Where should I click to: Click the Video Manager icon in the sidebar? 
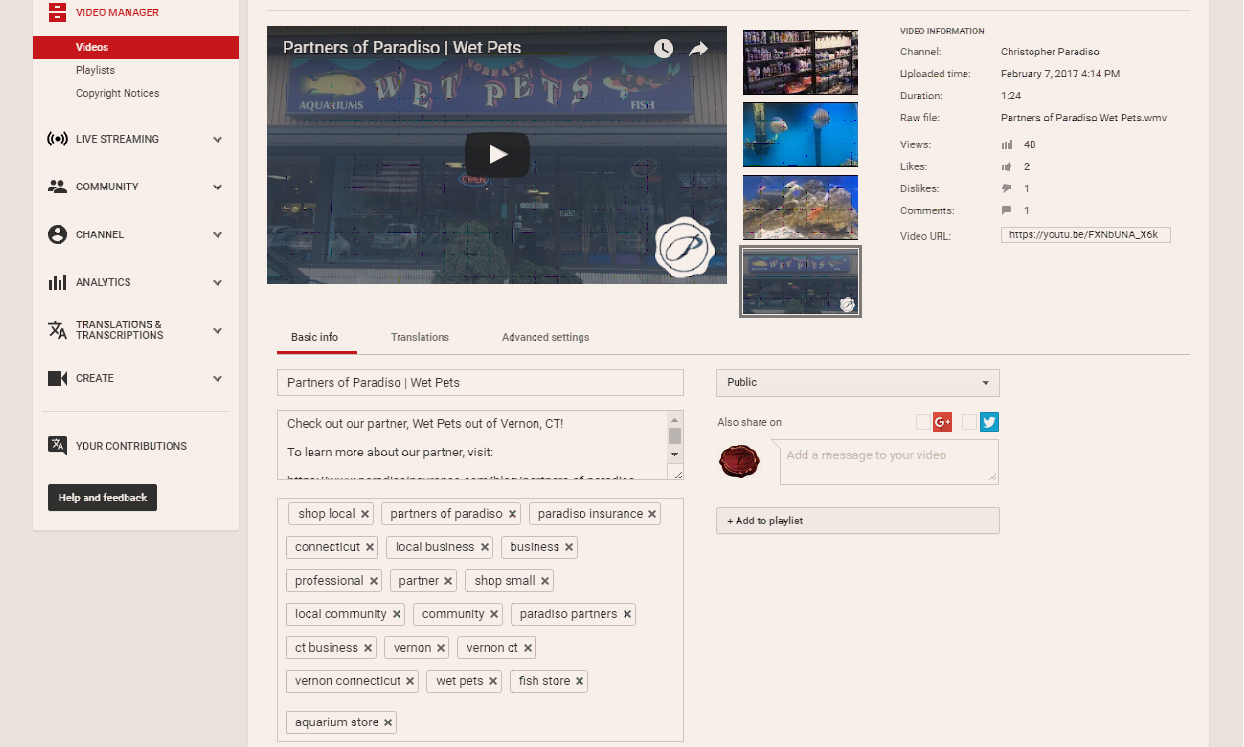click(x=57, y=13)
